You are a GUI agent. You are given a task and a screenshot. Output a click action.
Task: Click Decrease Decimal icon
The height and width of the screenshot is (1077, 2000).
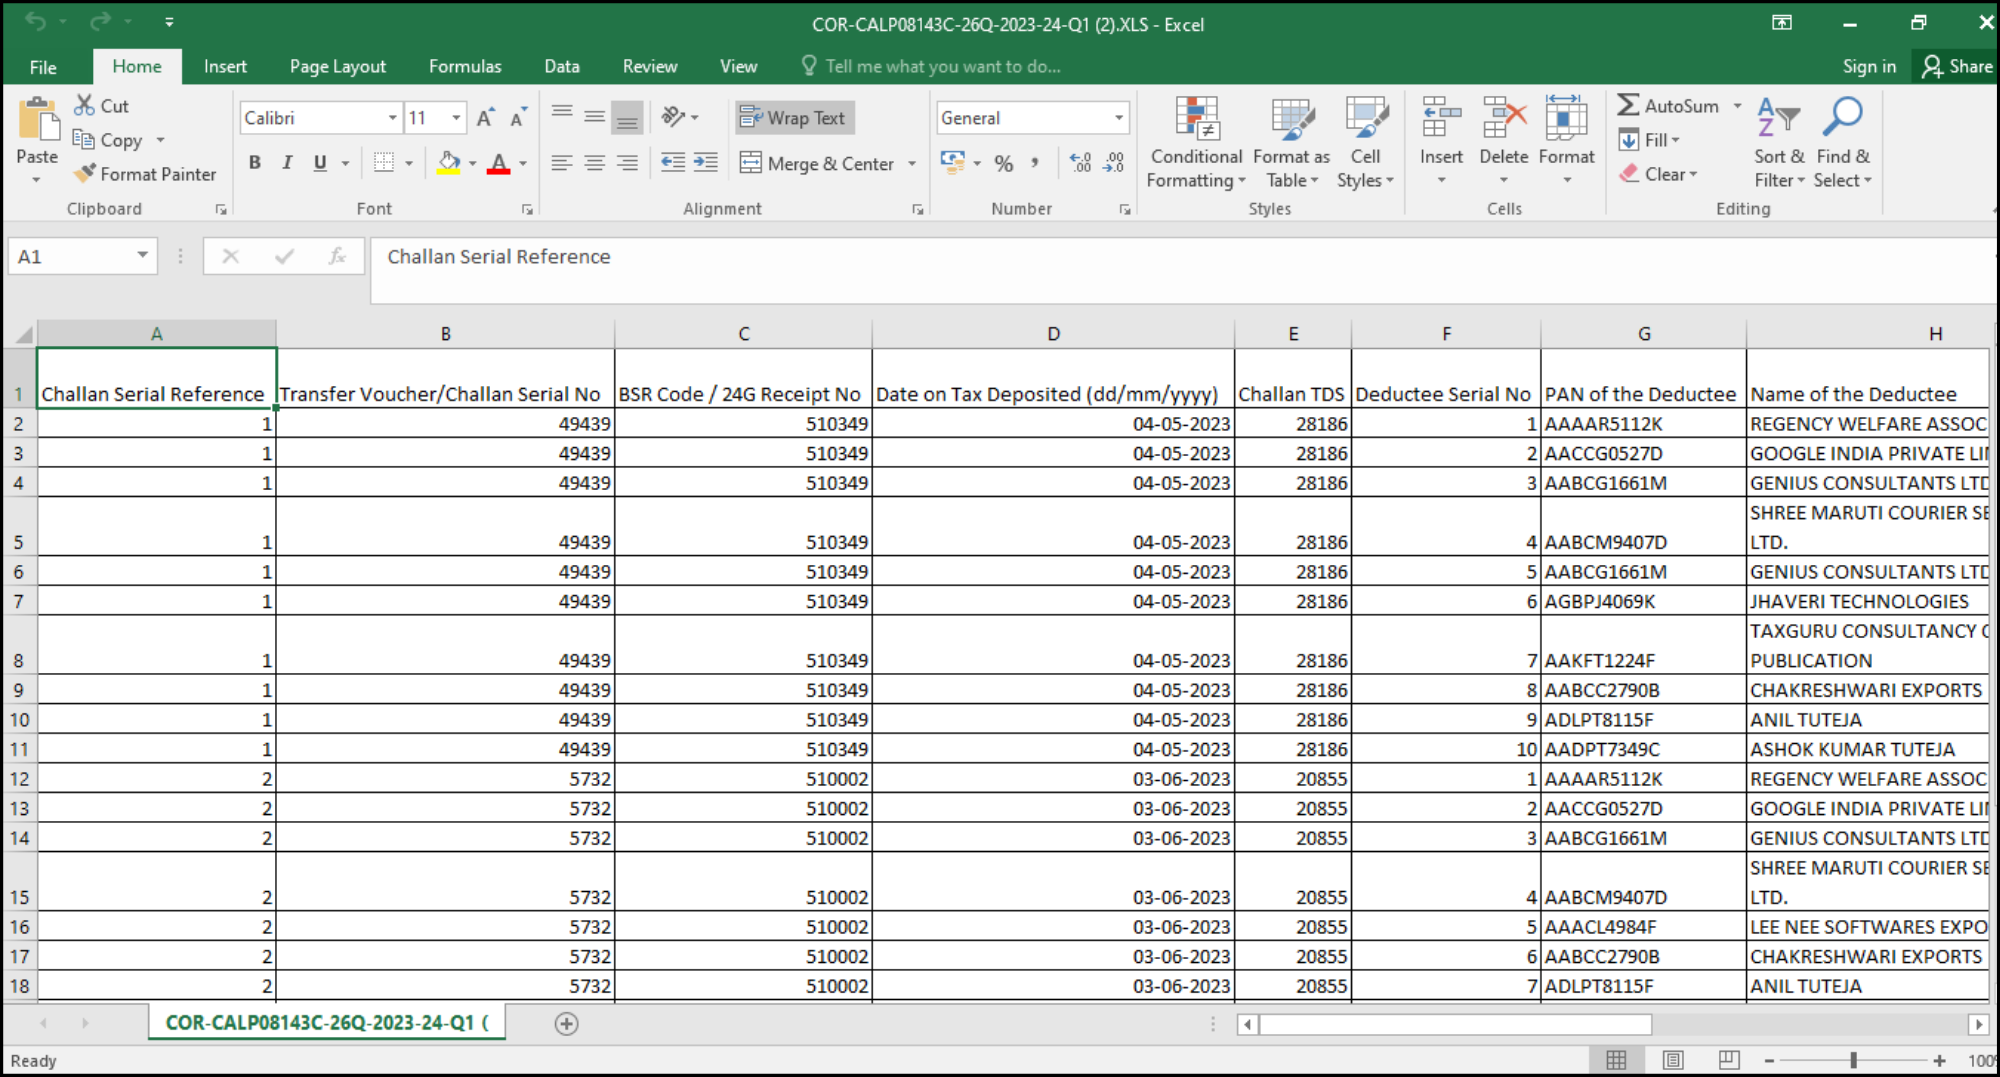pos(1114,163)
